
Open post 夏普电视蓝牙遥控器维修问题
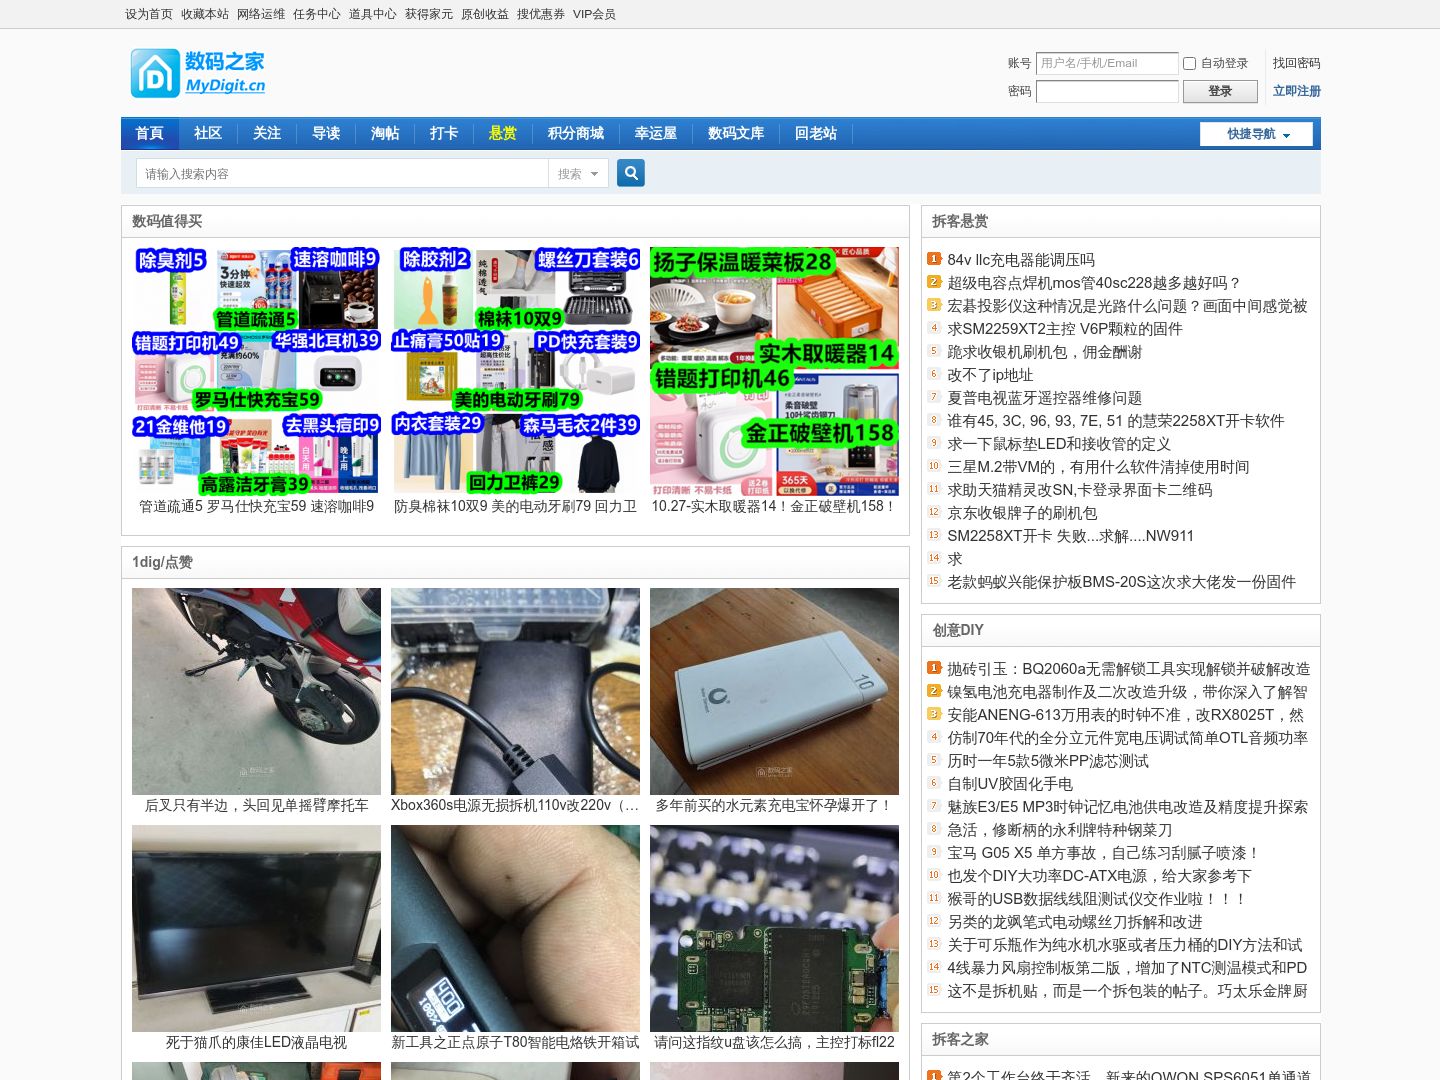pos(1044,398)
